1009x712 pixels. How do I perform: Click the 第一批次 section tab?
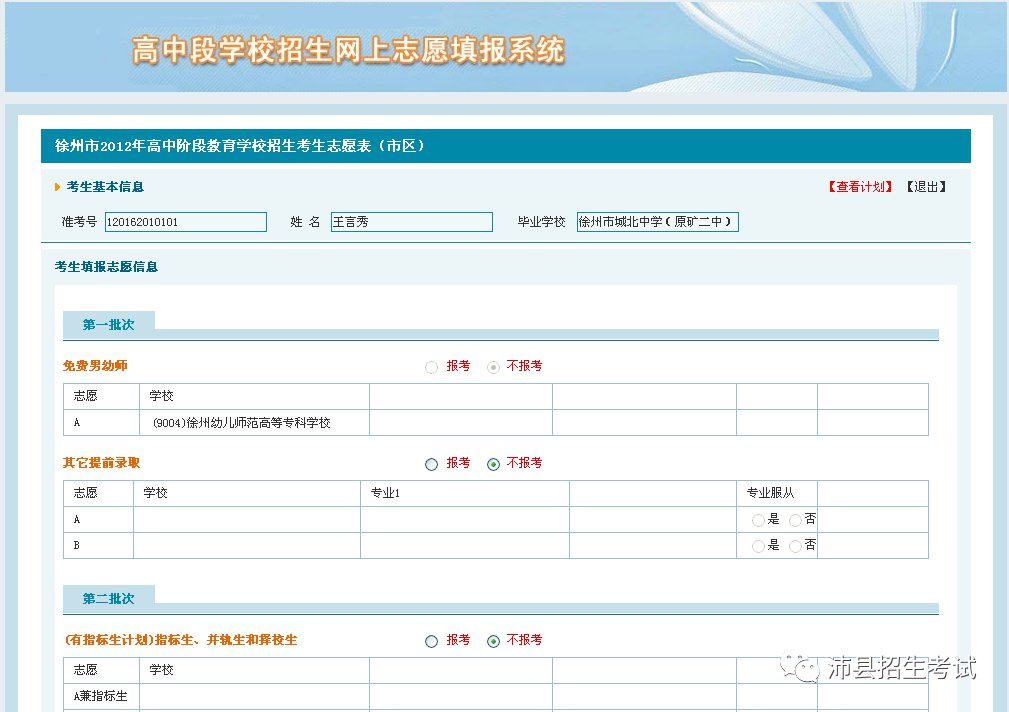pos(108,325)
